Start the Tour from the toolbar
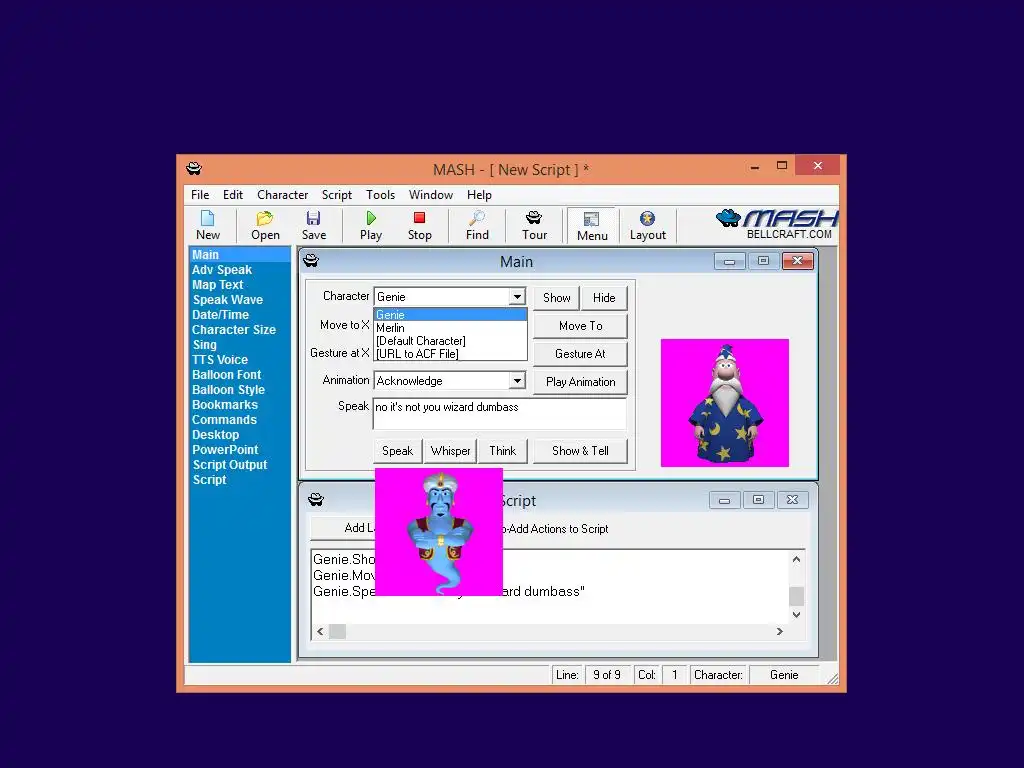Screen dimensions: 1024x768 point(534,225)
